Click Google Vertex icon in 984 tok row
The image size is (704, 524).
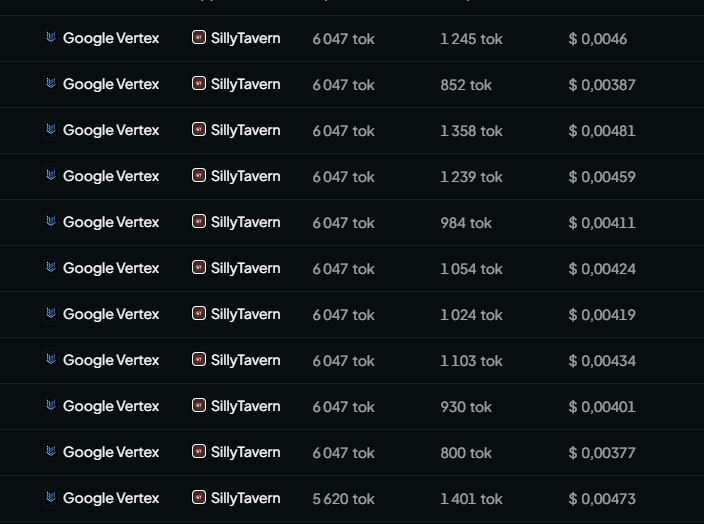click(x=51, y=221)
